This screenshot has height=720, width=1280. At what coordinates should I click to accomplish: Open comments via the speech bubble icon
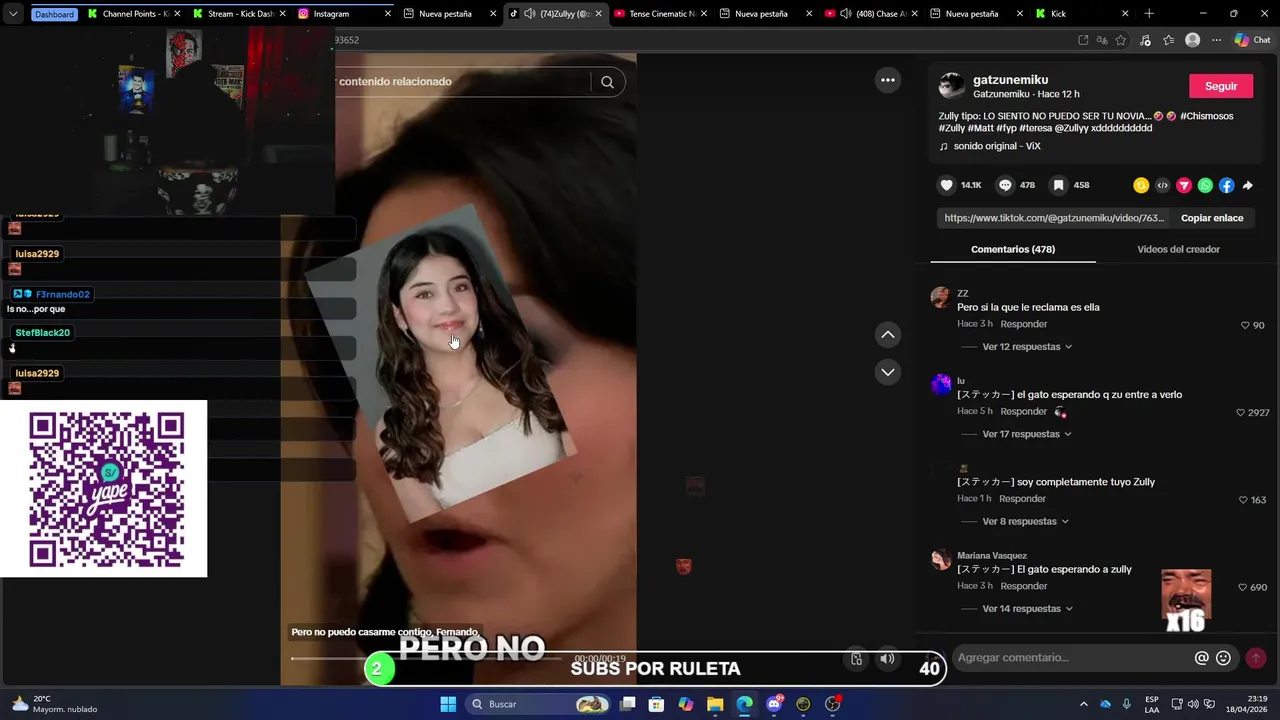(1005, 185)
